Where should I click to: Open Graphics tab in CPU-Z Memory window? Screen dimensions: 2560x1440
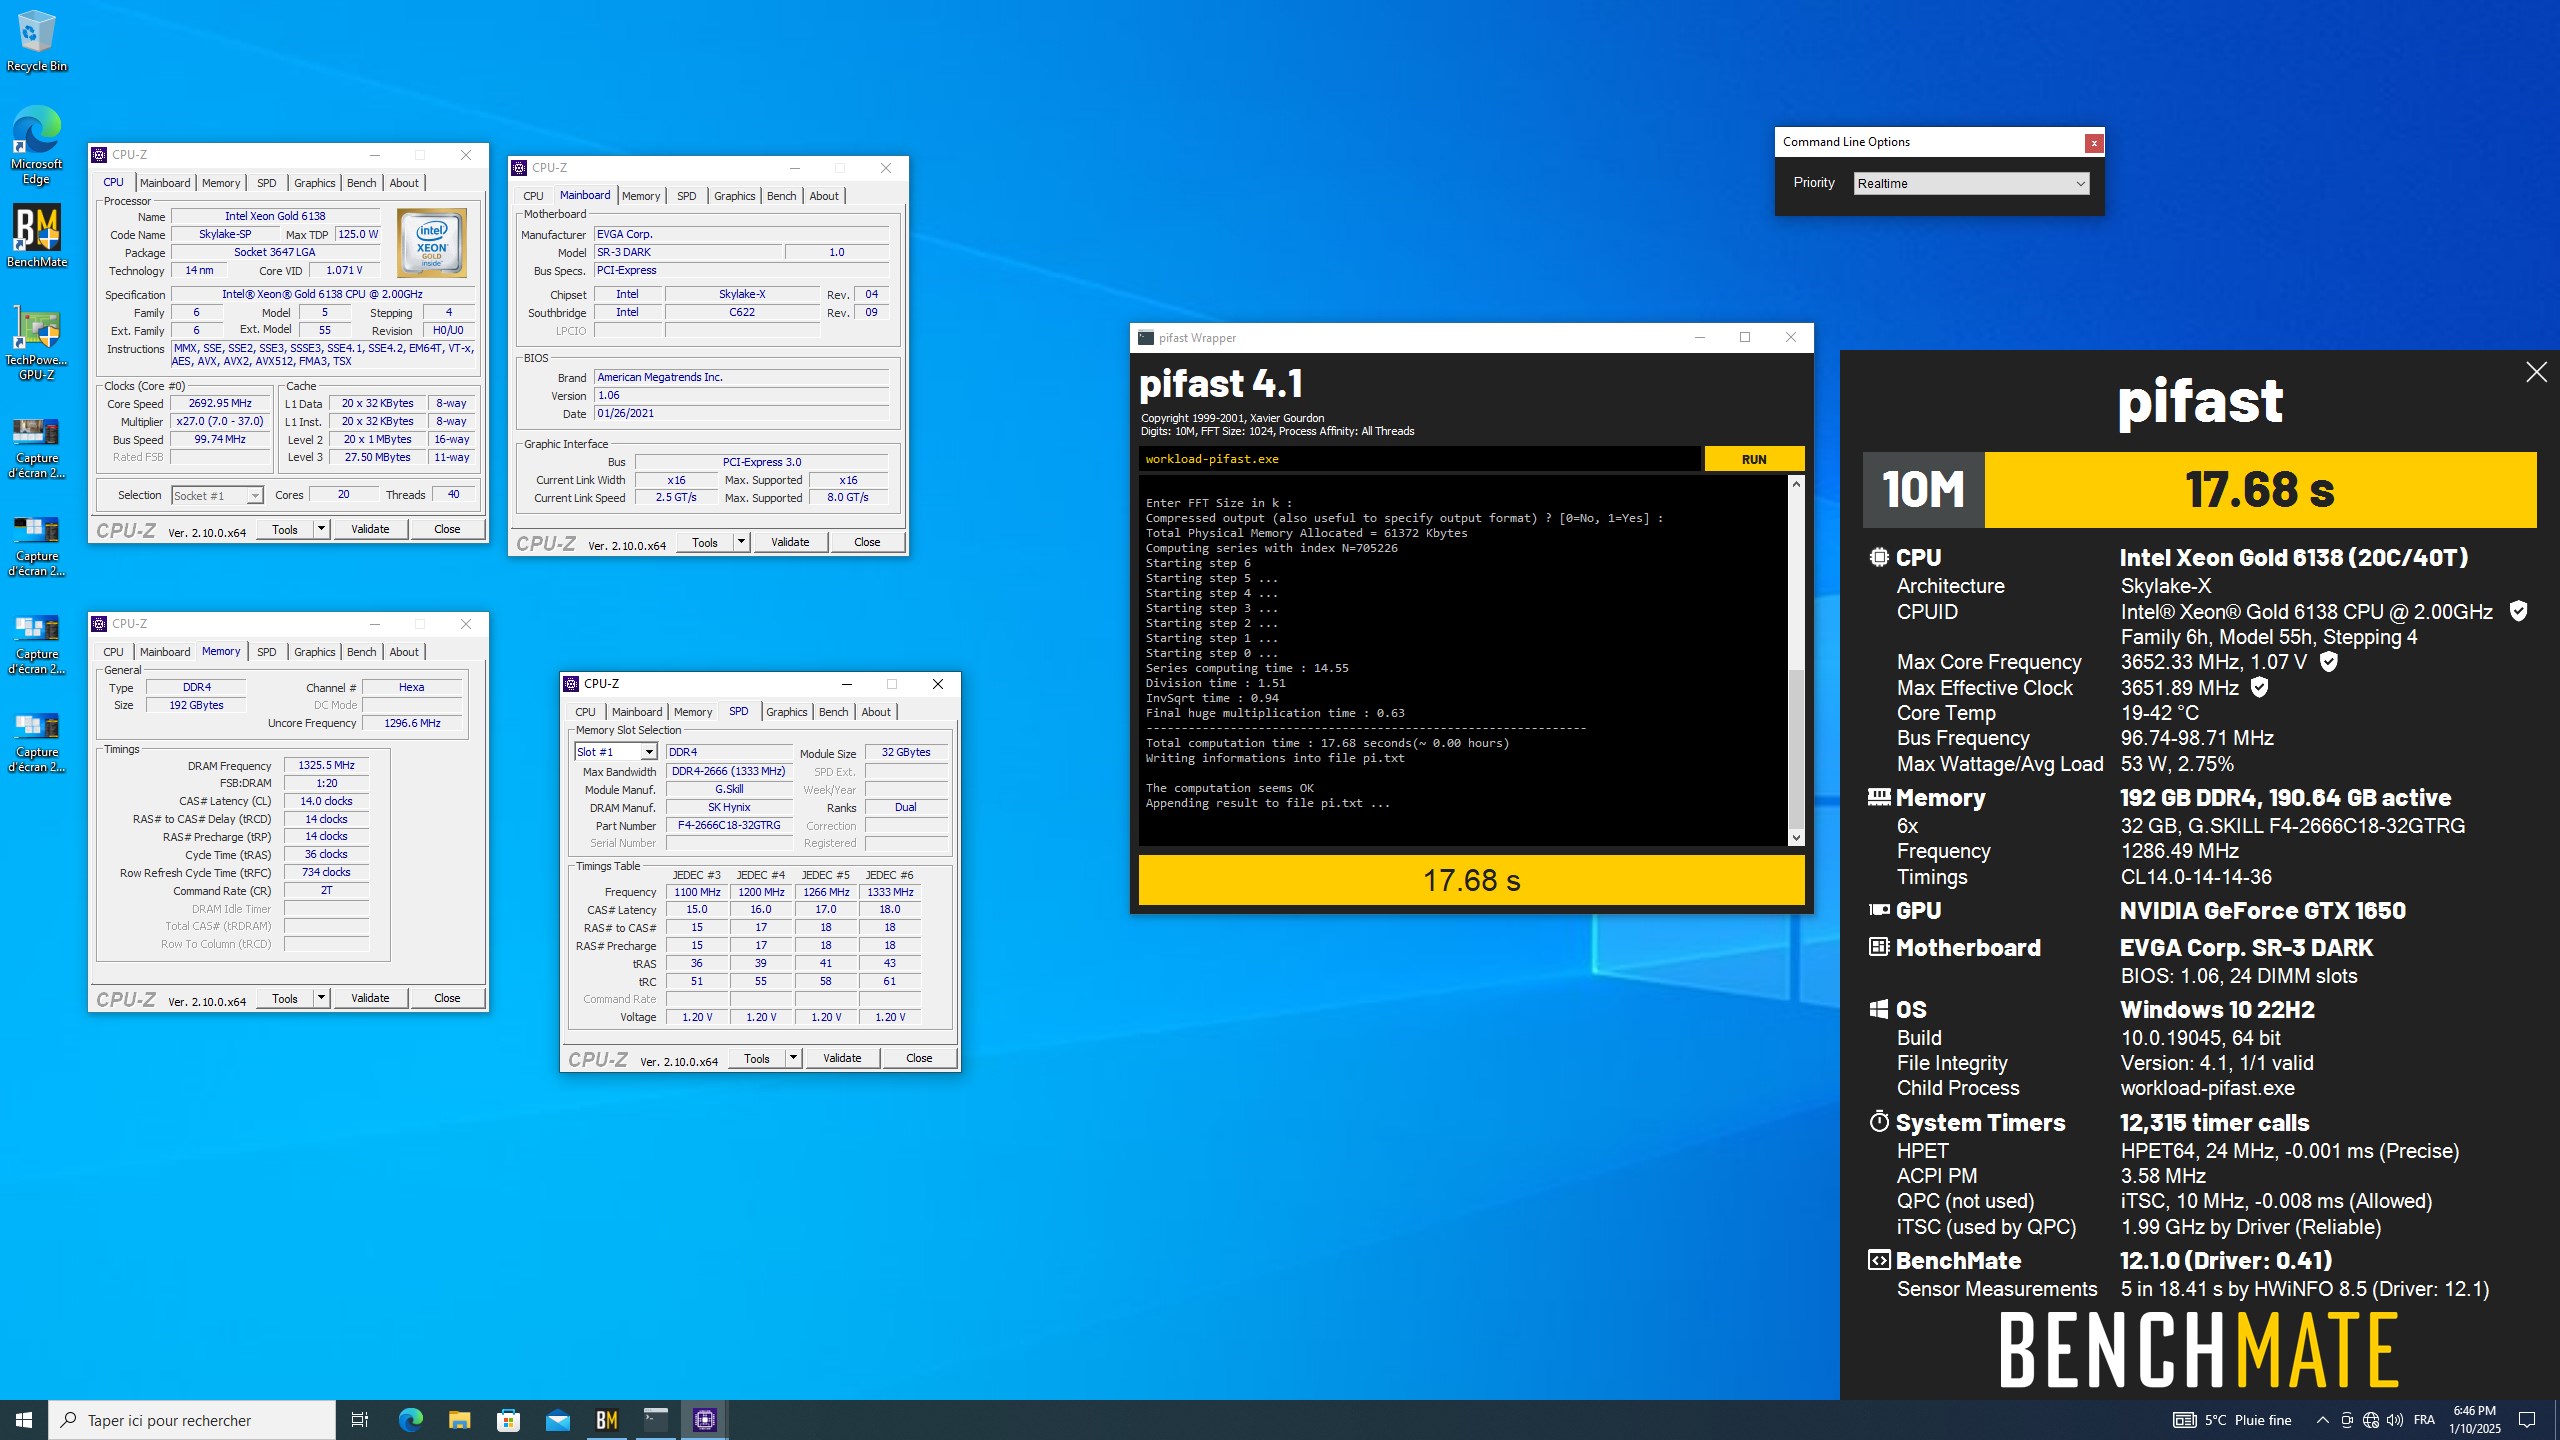[x=314, y=652]
